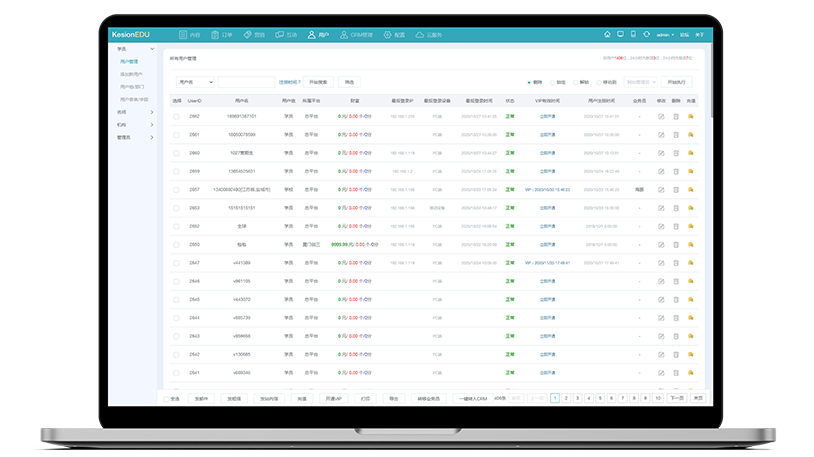Click the refresh icon in top bar

pos(647,34)
